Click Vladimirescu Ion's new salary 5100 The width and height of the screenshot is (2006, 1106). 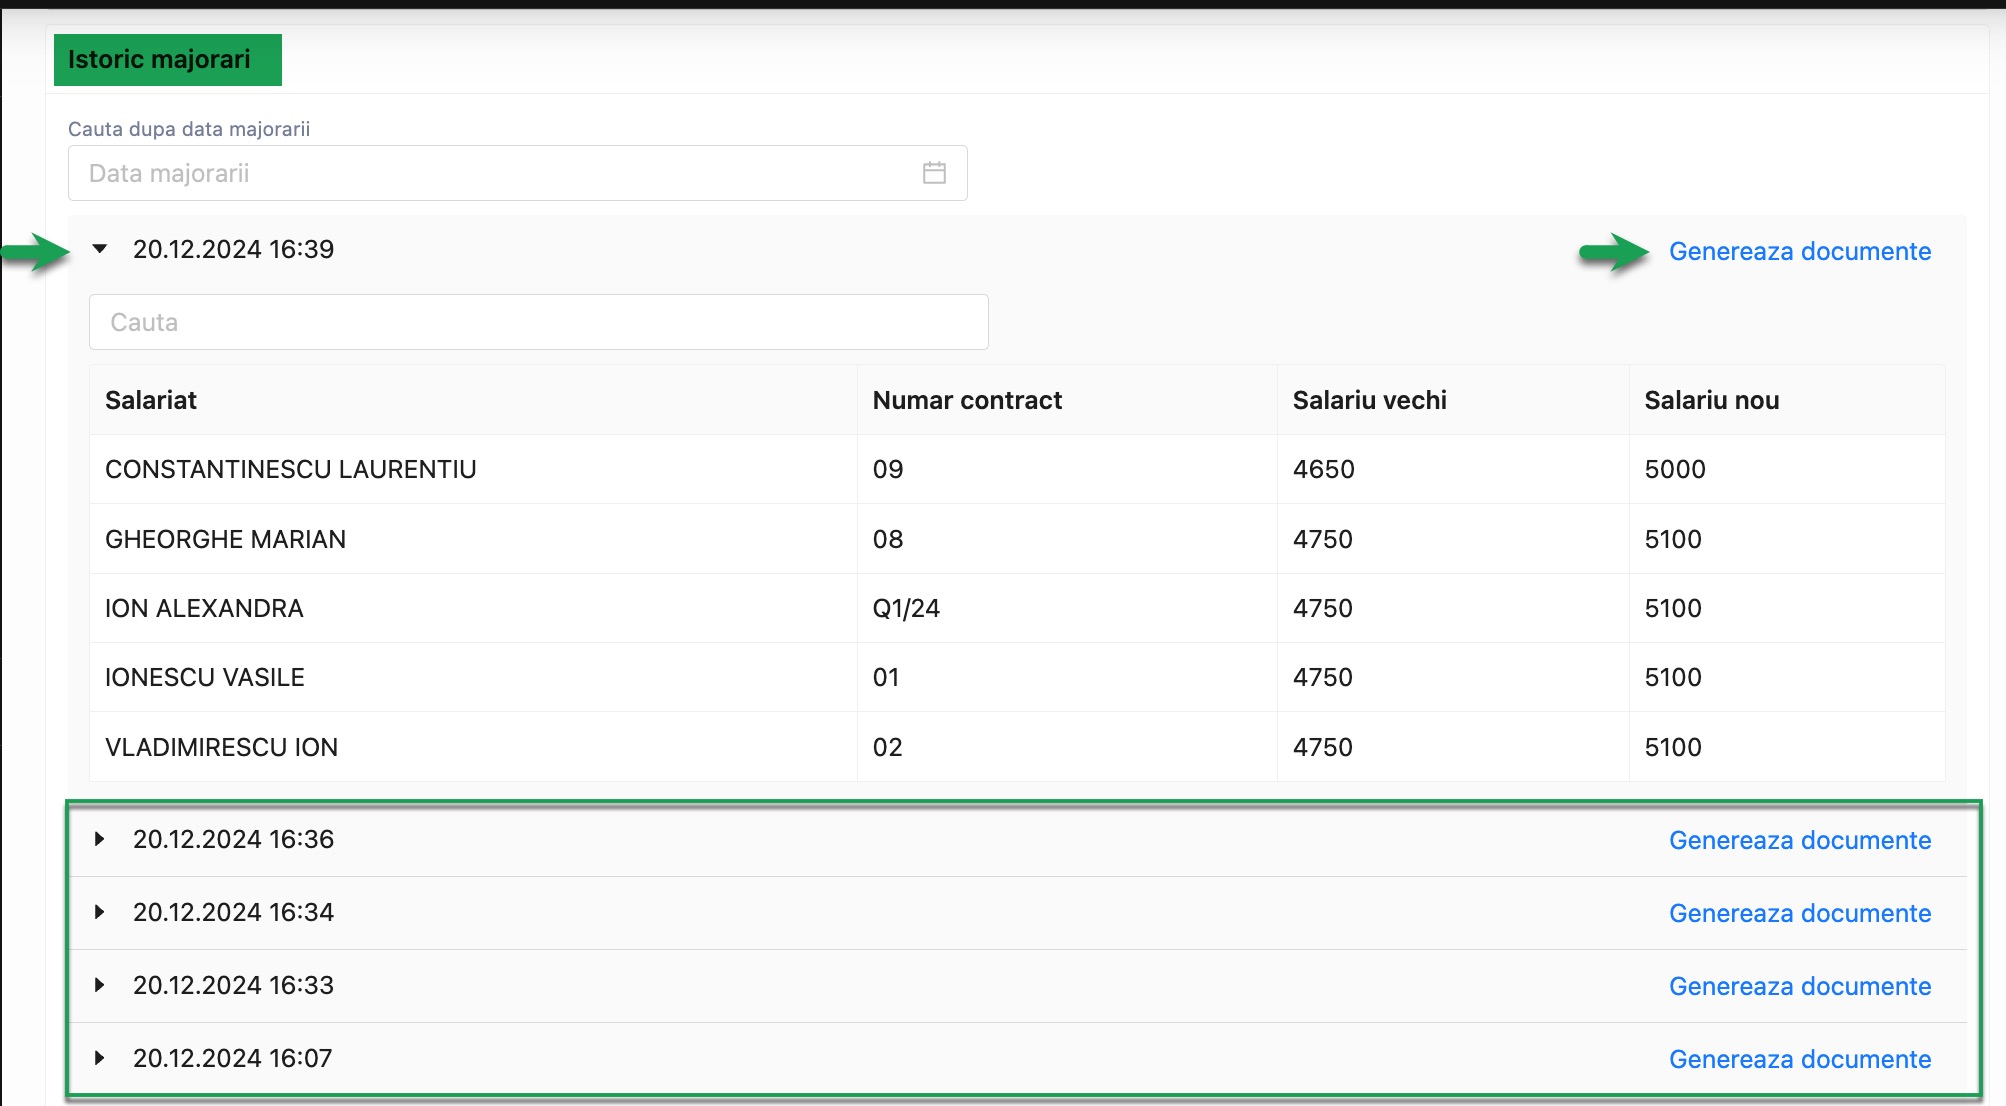(x=1673, y=747)
